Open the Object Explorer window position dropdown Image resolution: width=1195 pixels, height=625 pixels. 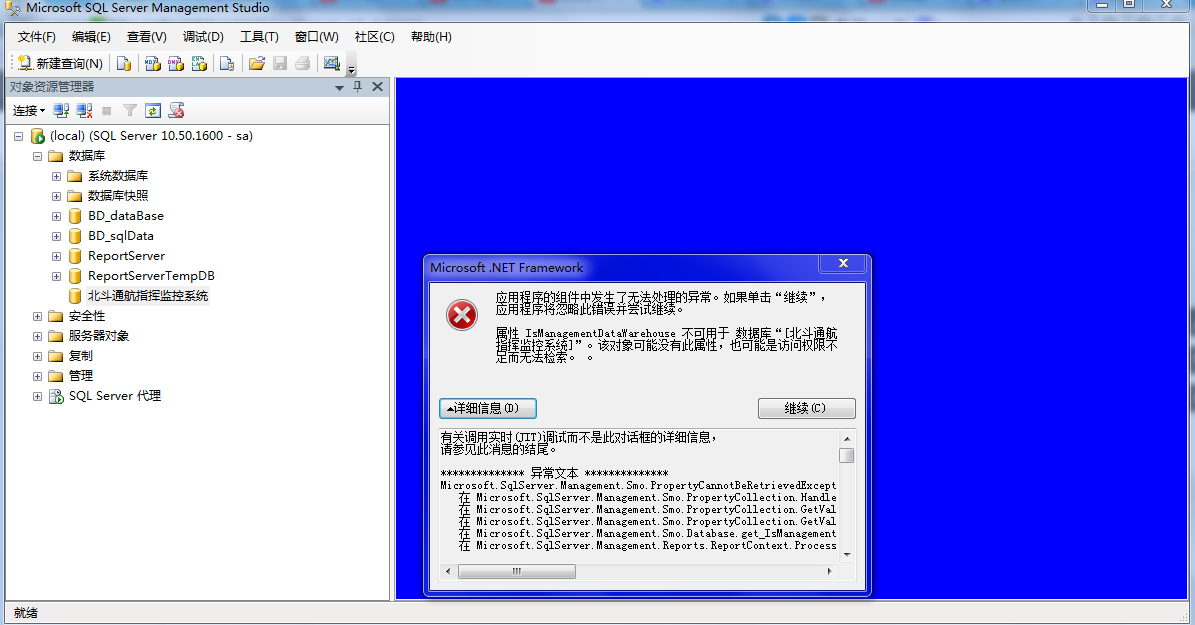(x=339, y=88)
